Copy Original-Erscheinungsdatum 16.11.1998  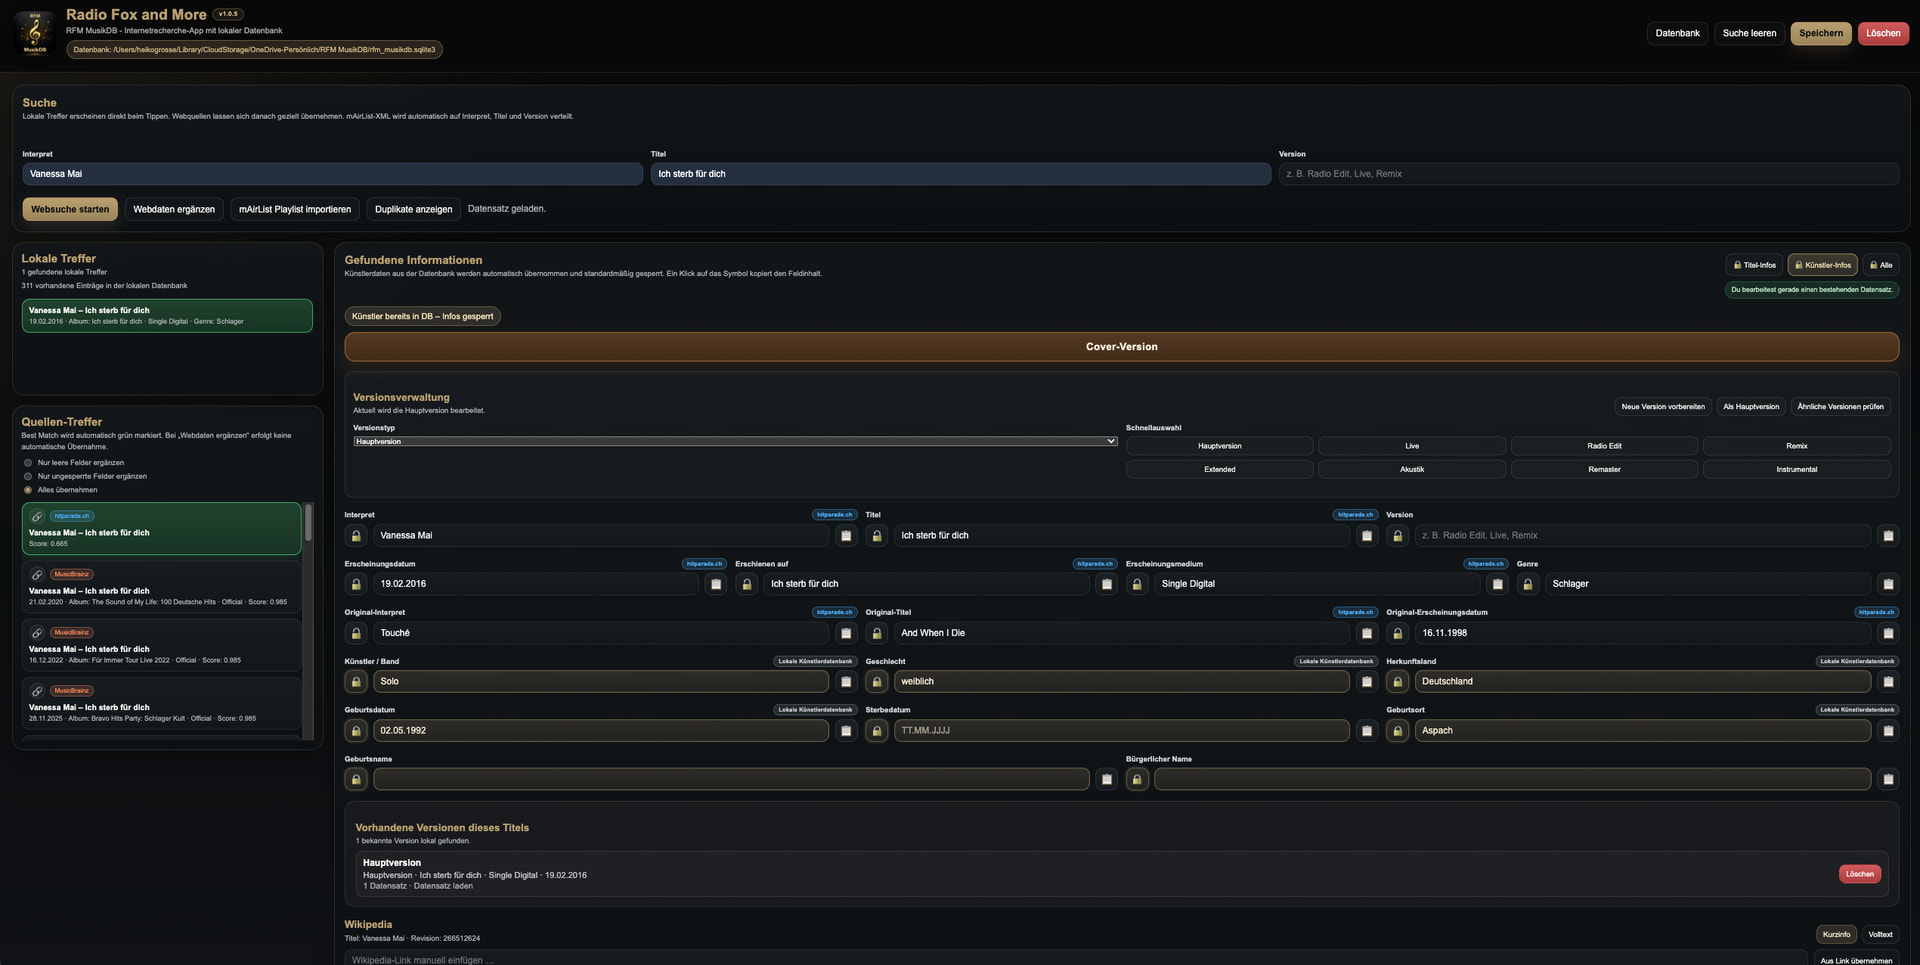click(x=1888, y=633)
